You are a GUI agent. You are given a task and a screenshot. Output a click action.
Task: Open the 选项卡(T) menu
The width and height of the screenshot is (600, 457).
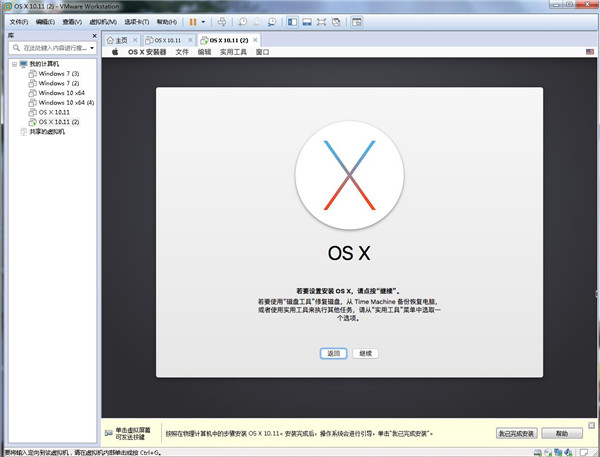(x=137, y=22)
